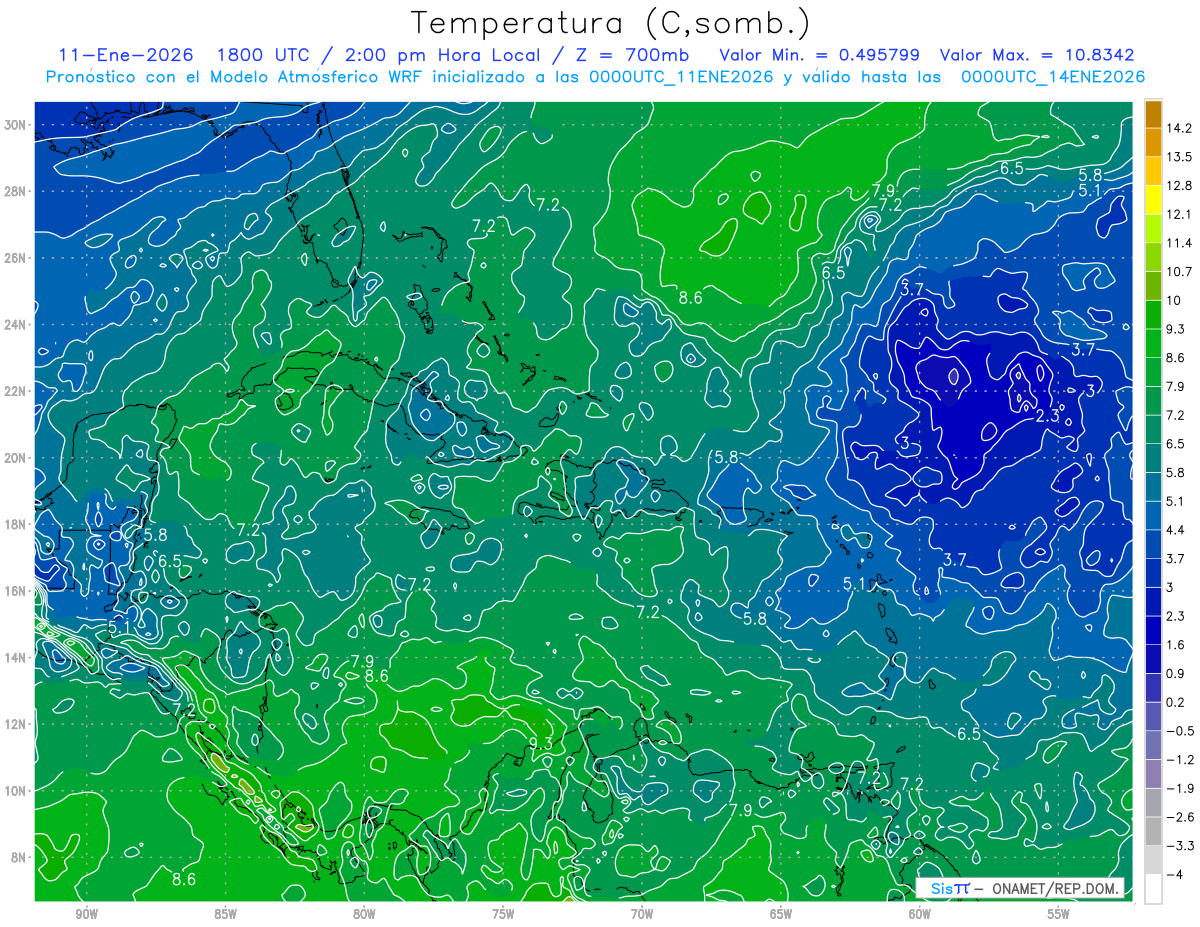Screen dimensions: 1200x927
Task: Click the gray swatch between -3.3 and -2.6
Action: 1153,831
